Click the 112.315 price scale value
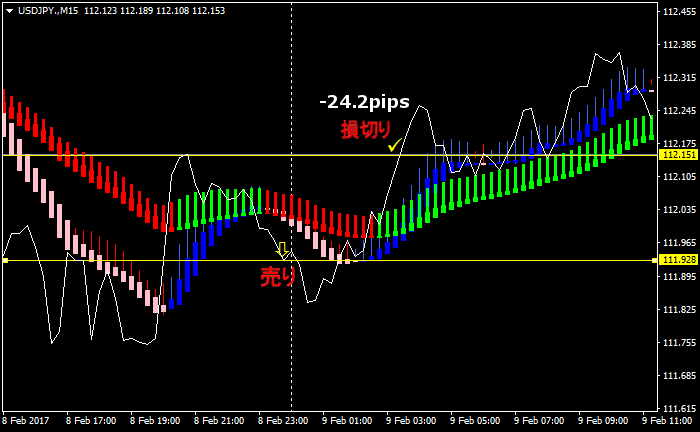700x432 pixels. (x=679, y=78)
